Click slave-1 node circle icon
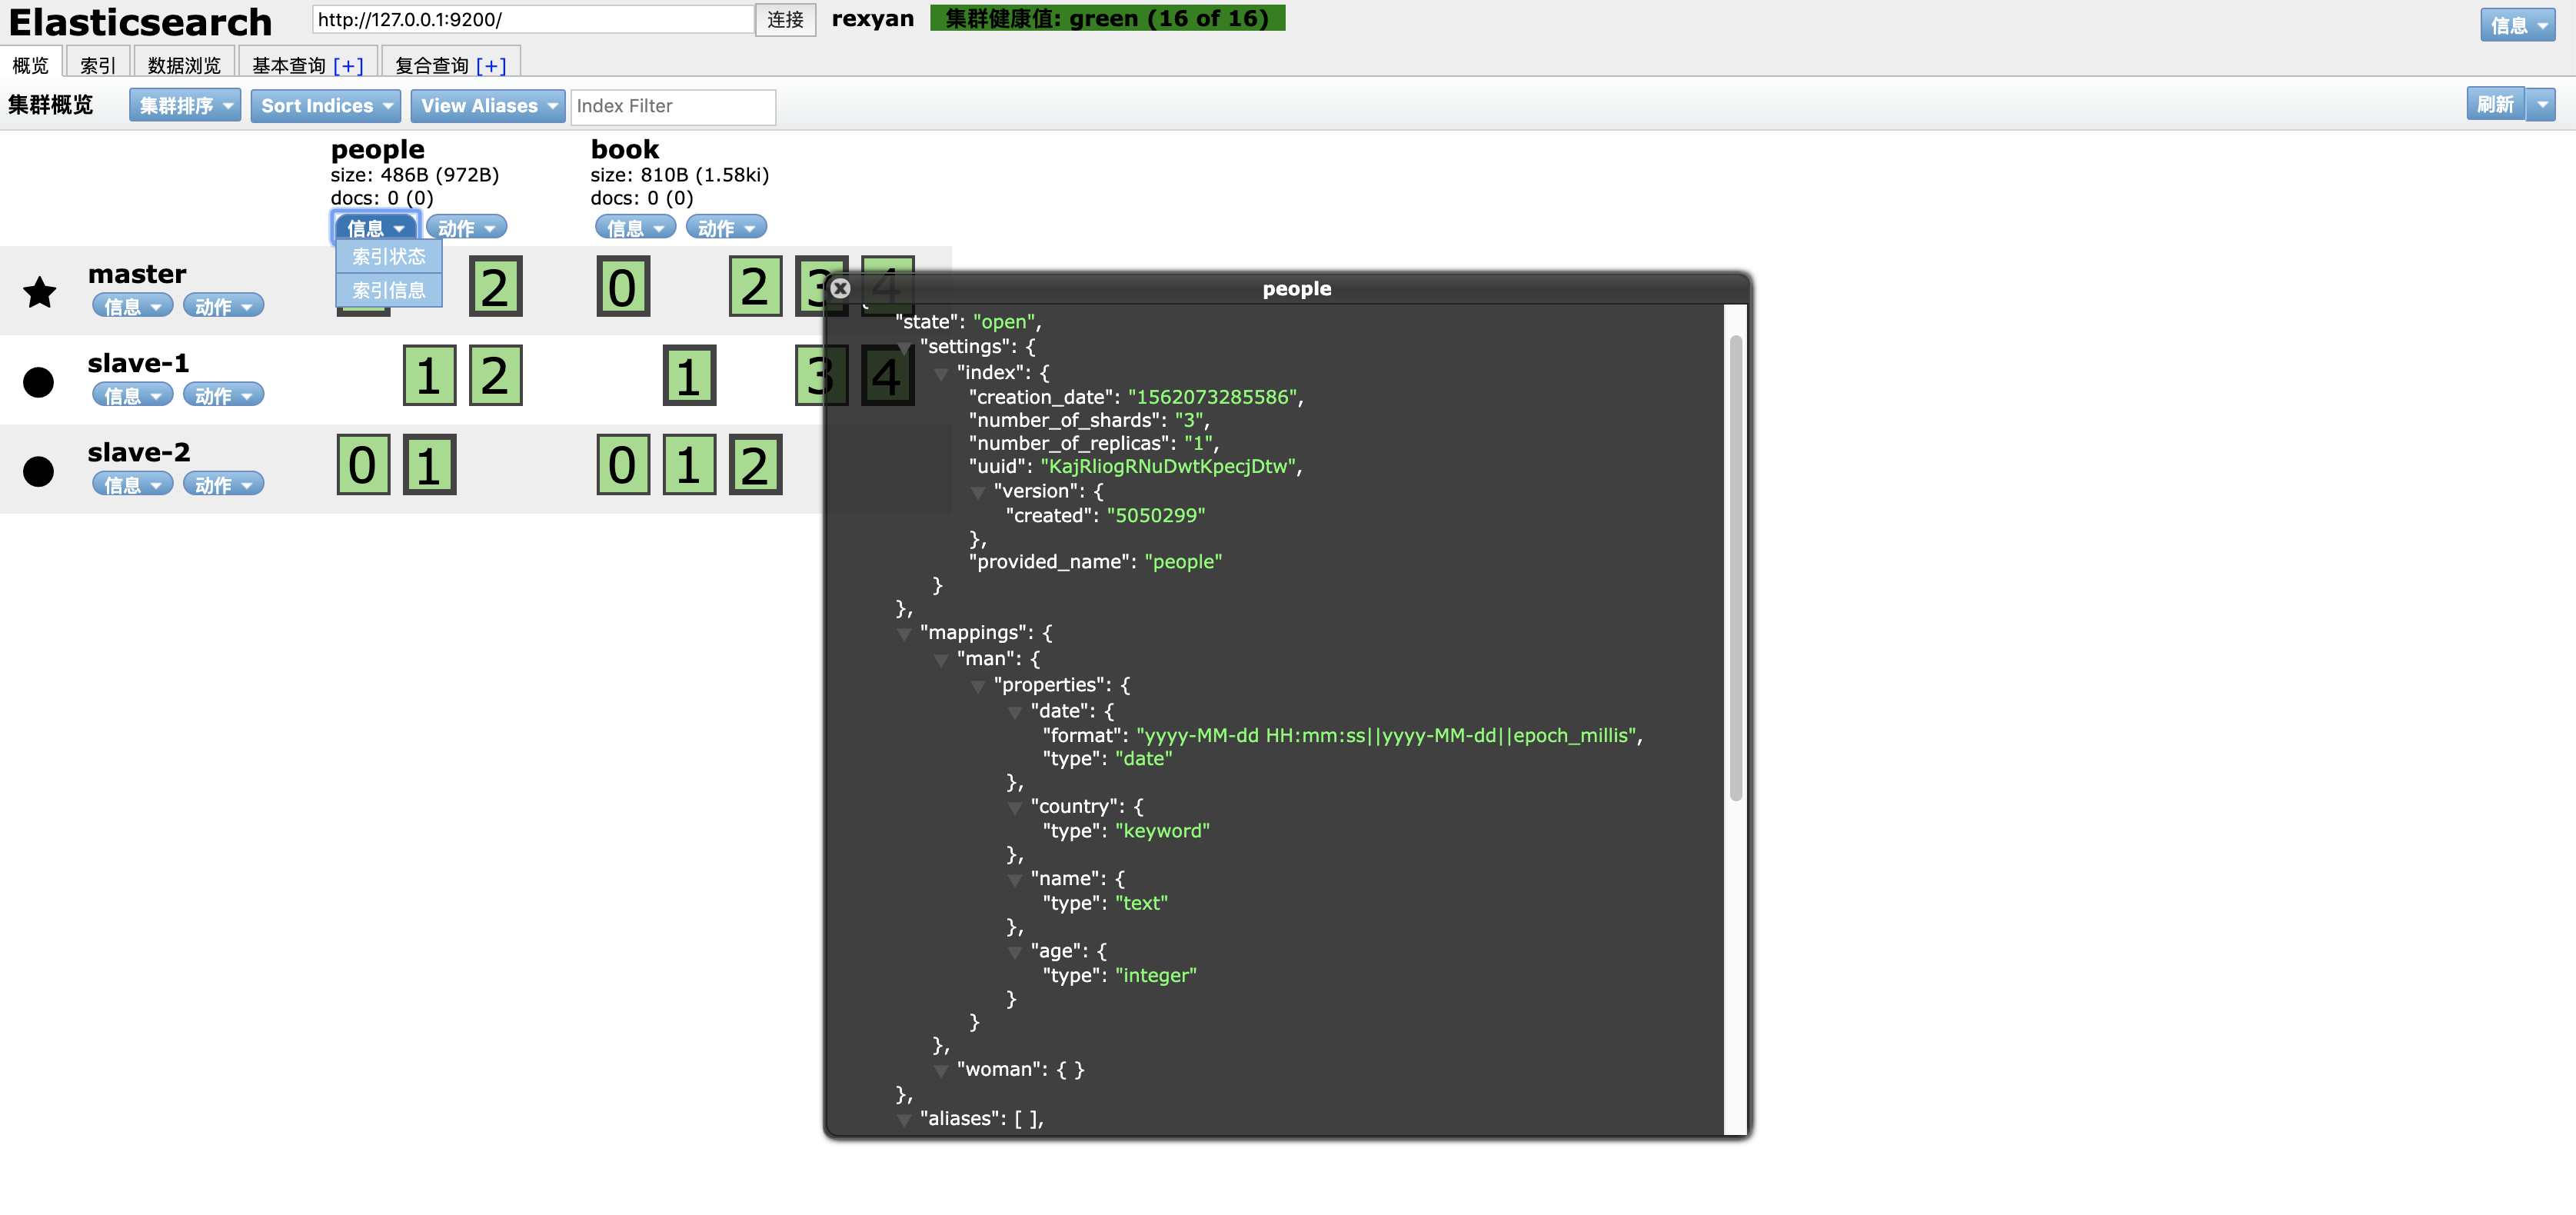This screenshot has height=1215, width=2576. pos(38,381)
